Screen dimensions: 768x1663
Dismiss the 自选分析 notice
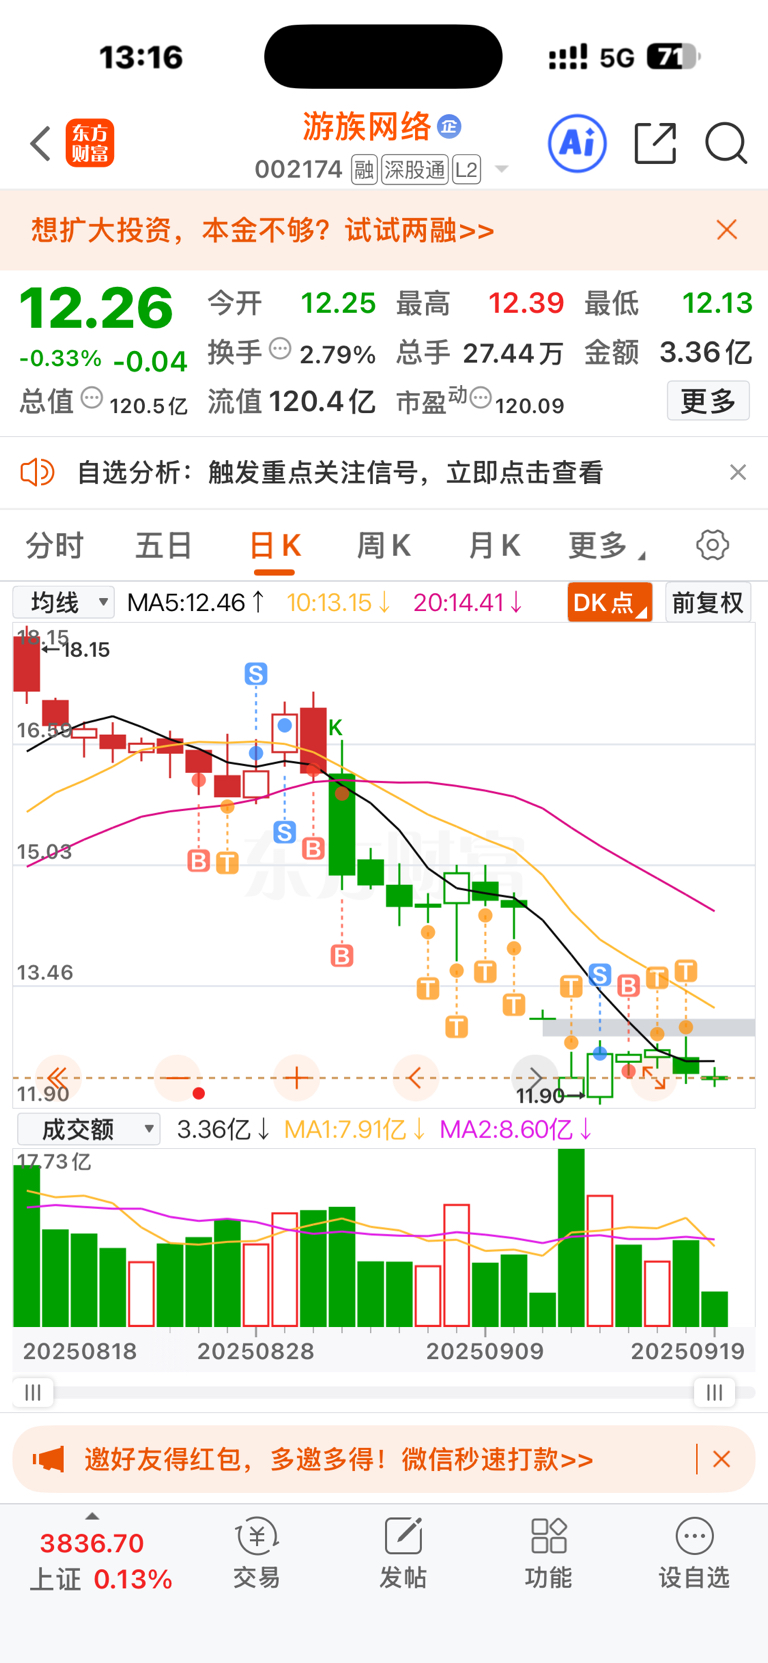(738, 472)
